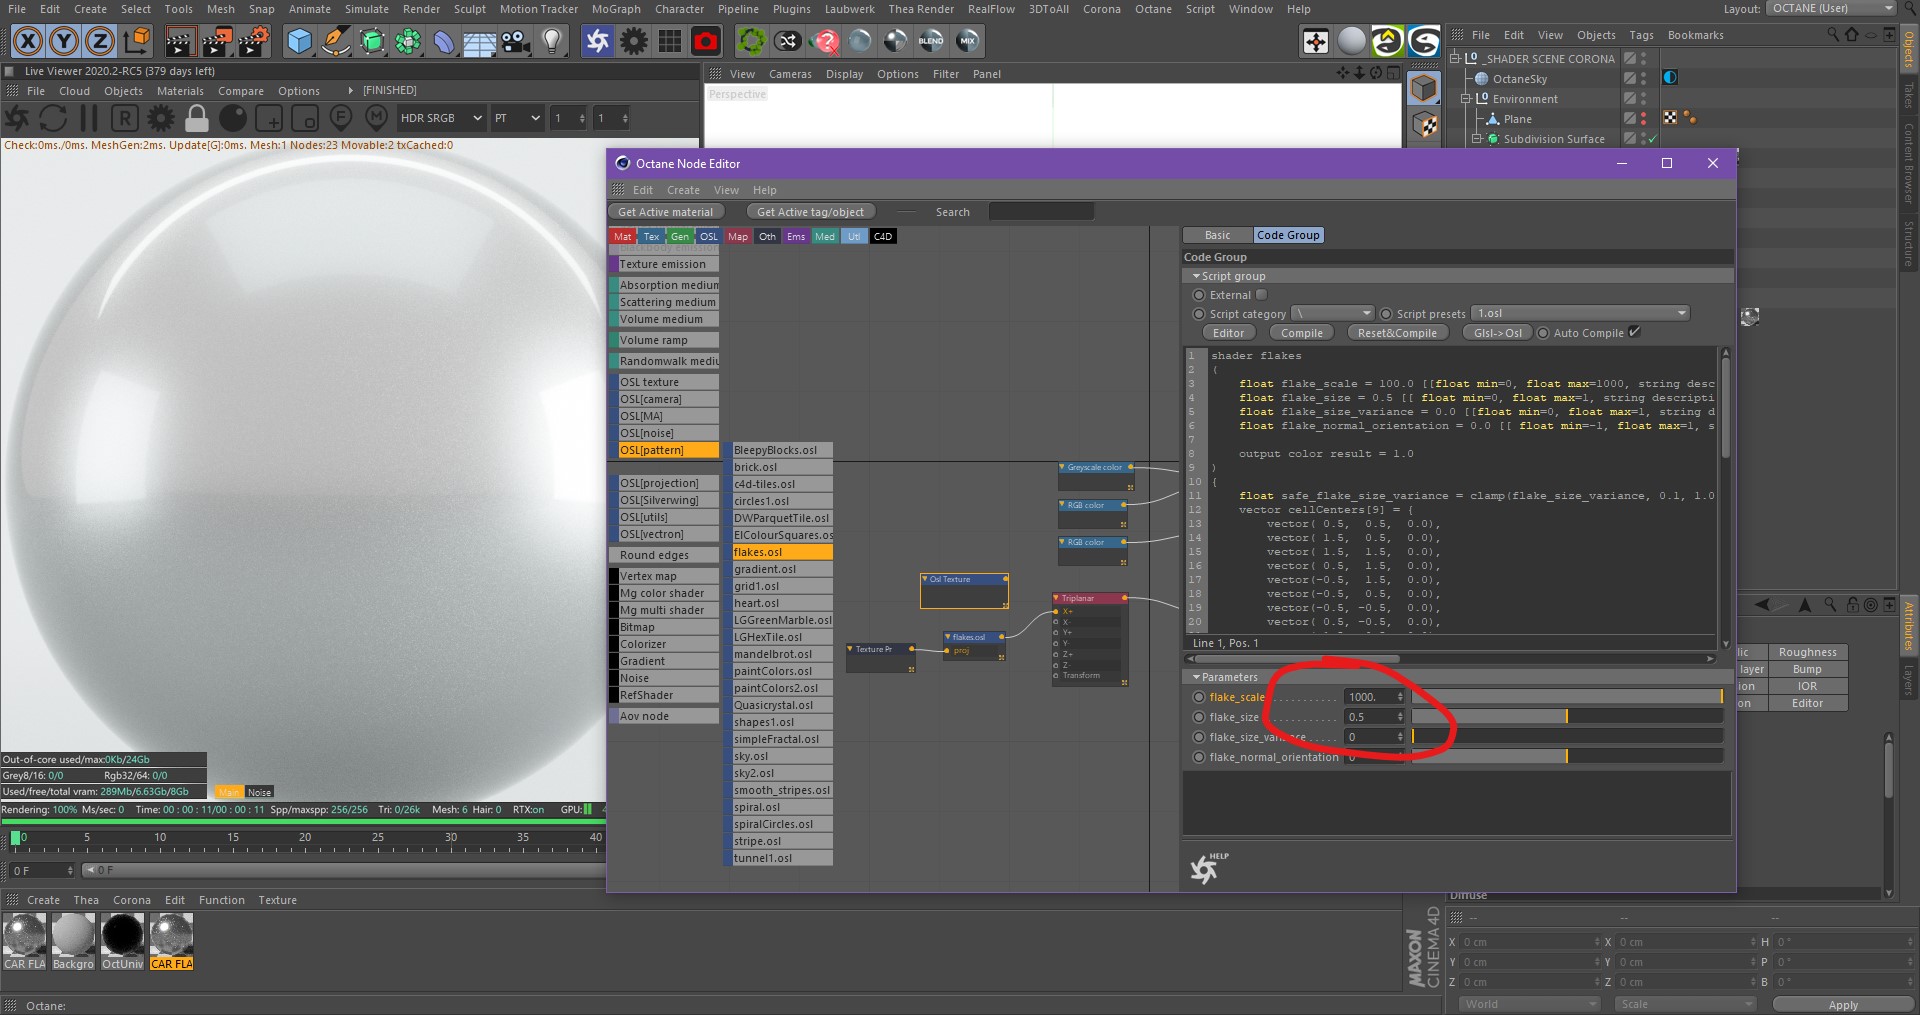Toggle the Y axis lock icon
Viewport: 1920px width, 1015px height.
click(64, 41)
